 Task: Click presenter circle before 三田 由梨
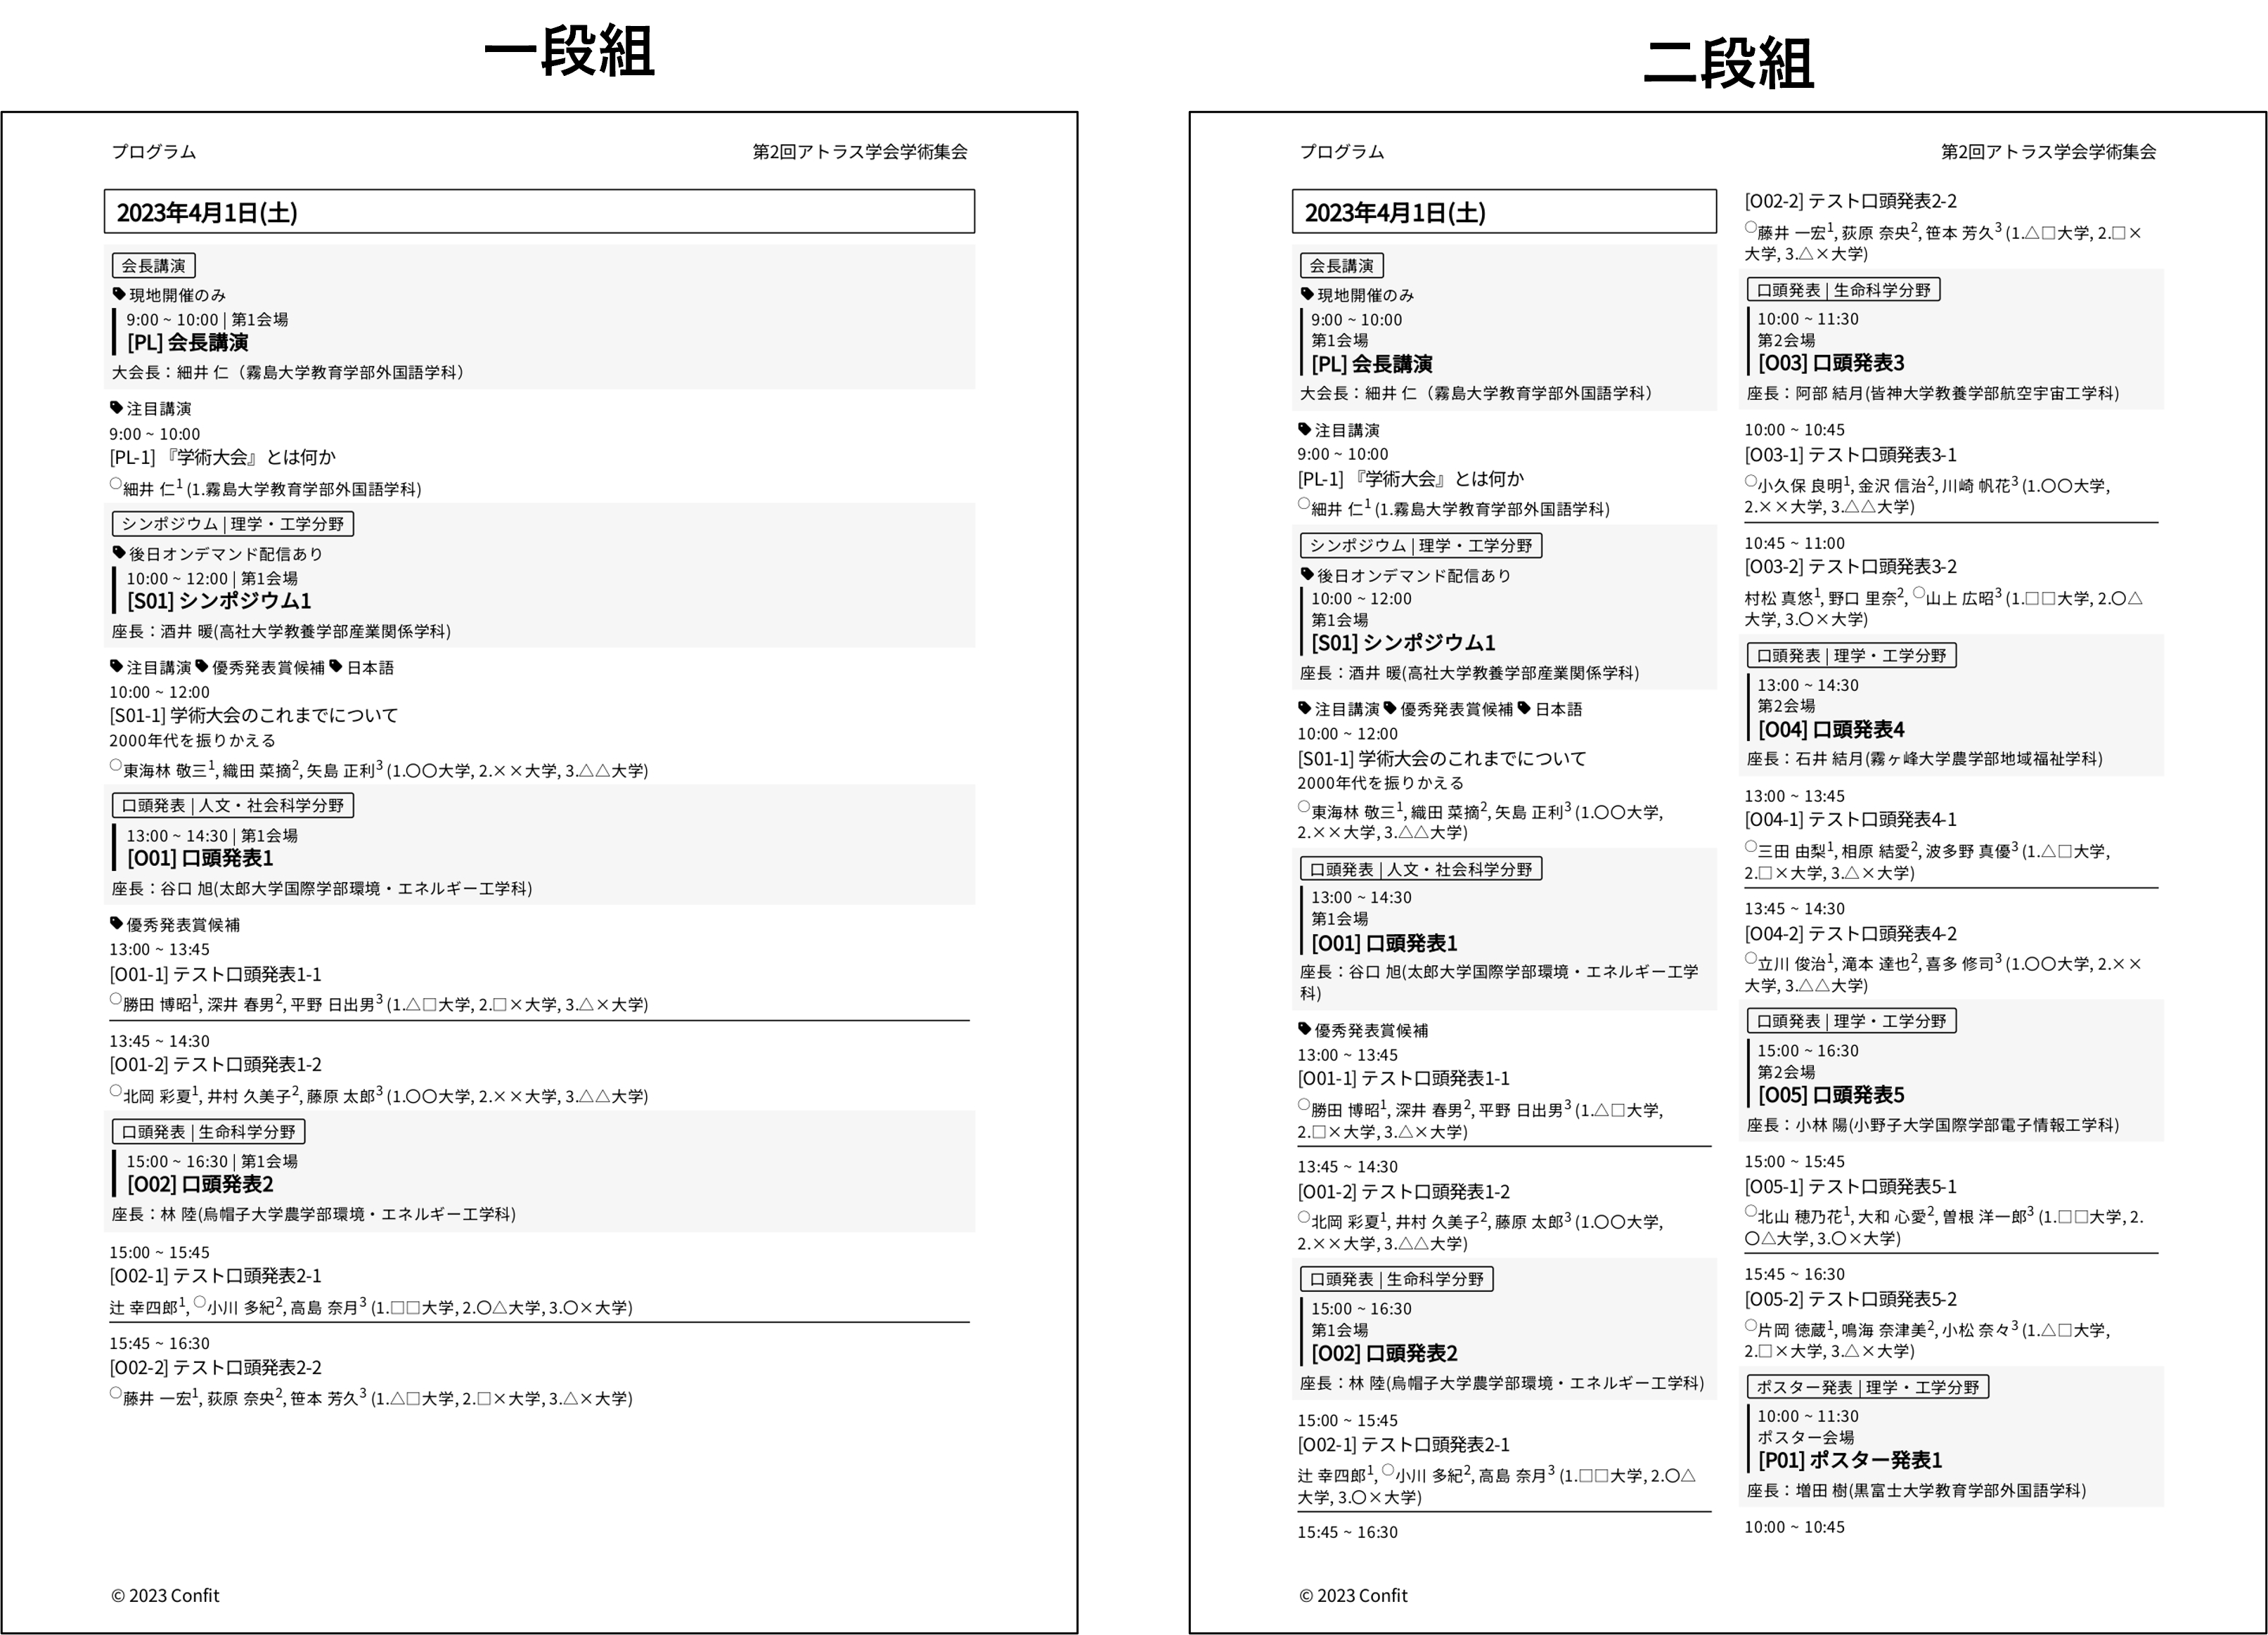tap(1750, 846)
